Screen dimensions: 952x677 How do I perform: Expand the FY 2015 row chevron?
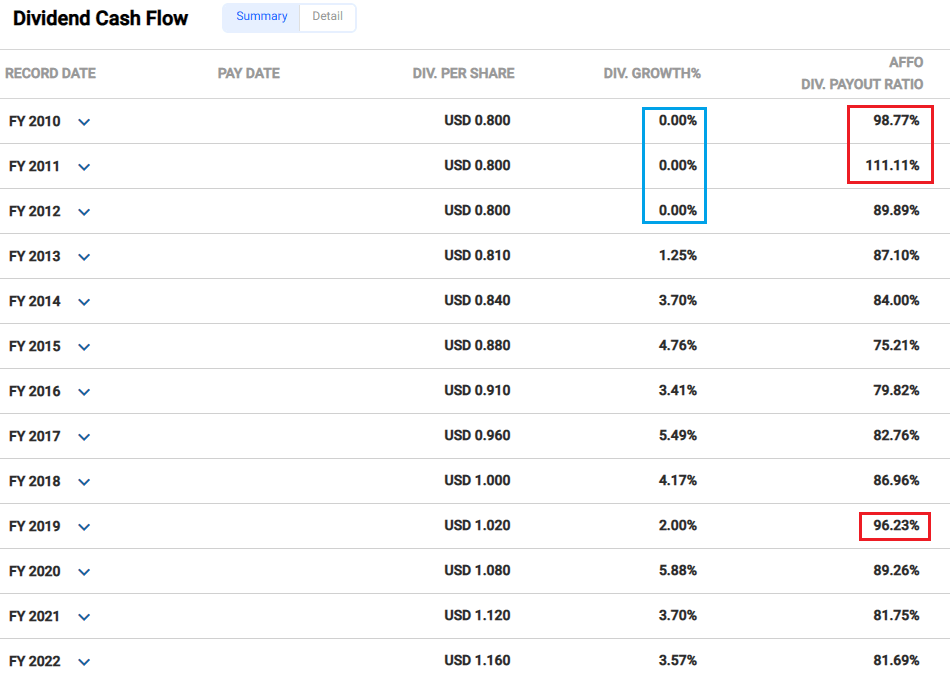[84, 347]
